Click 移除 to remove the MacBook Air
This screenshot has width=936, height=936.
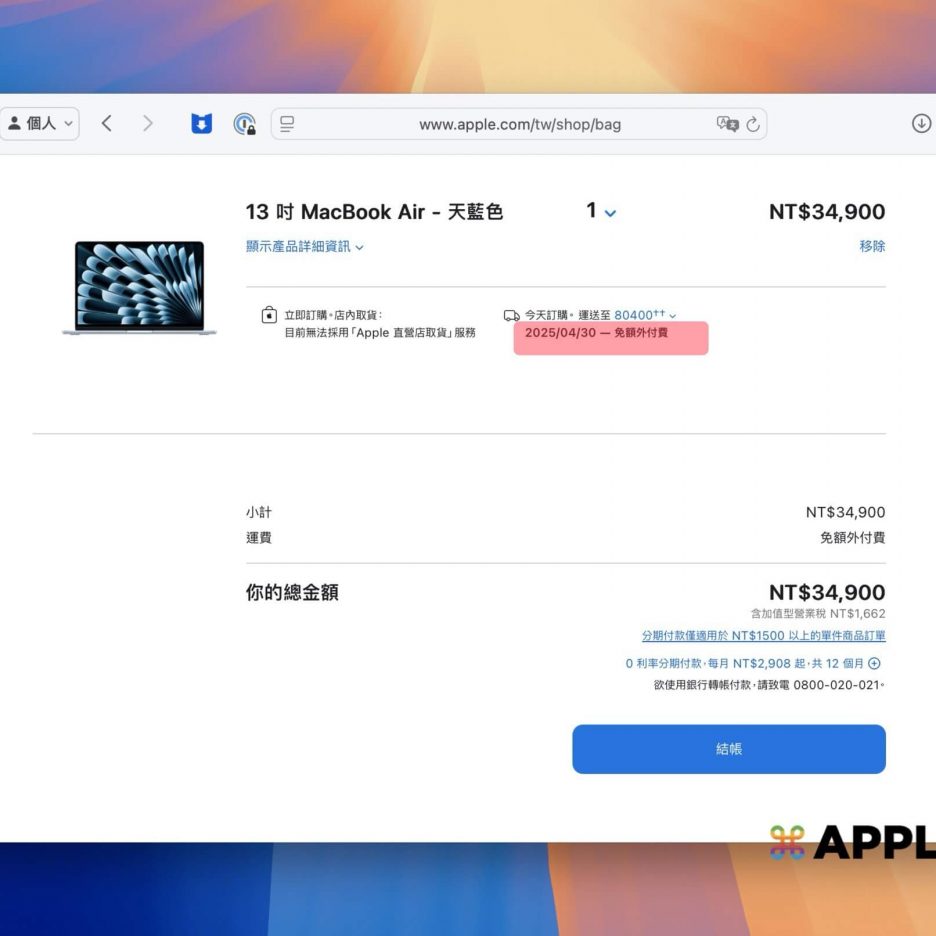point(872,246)
